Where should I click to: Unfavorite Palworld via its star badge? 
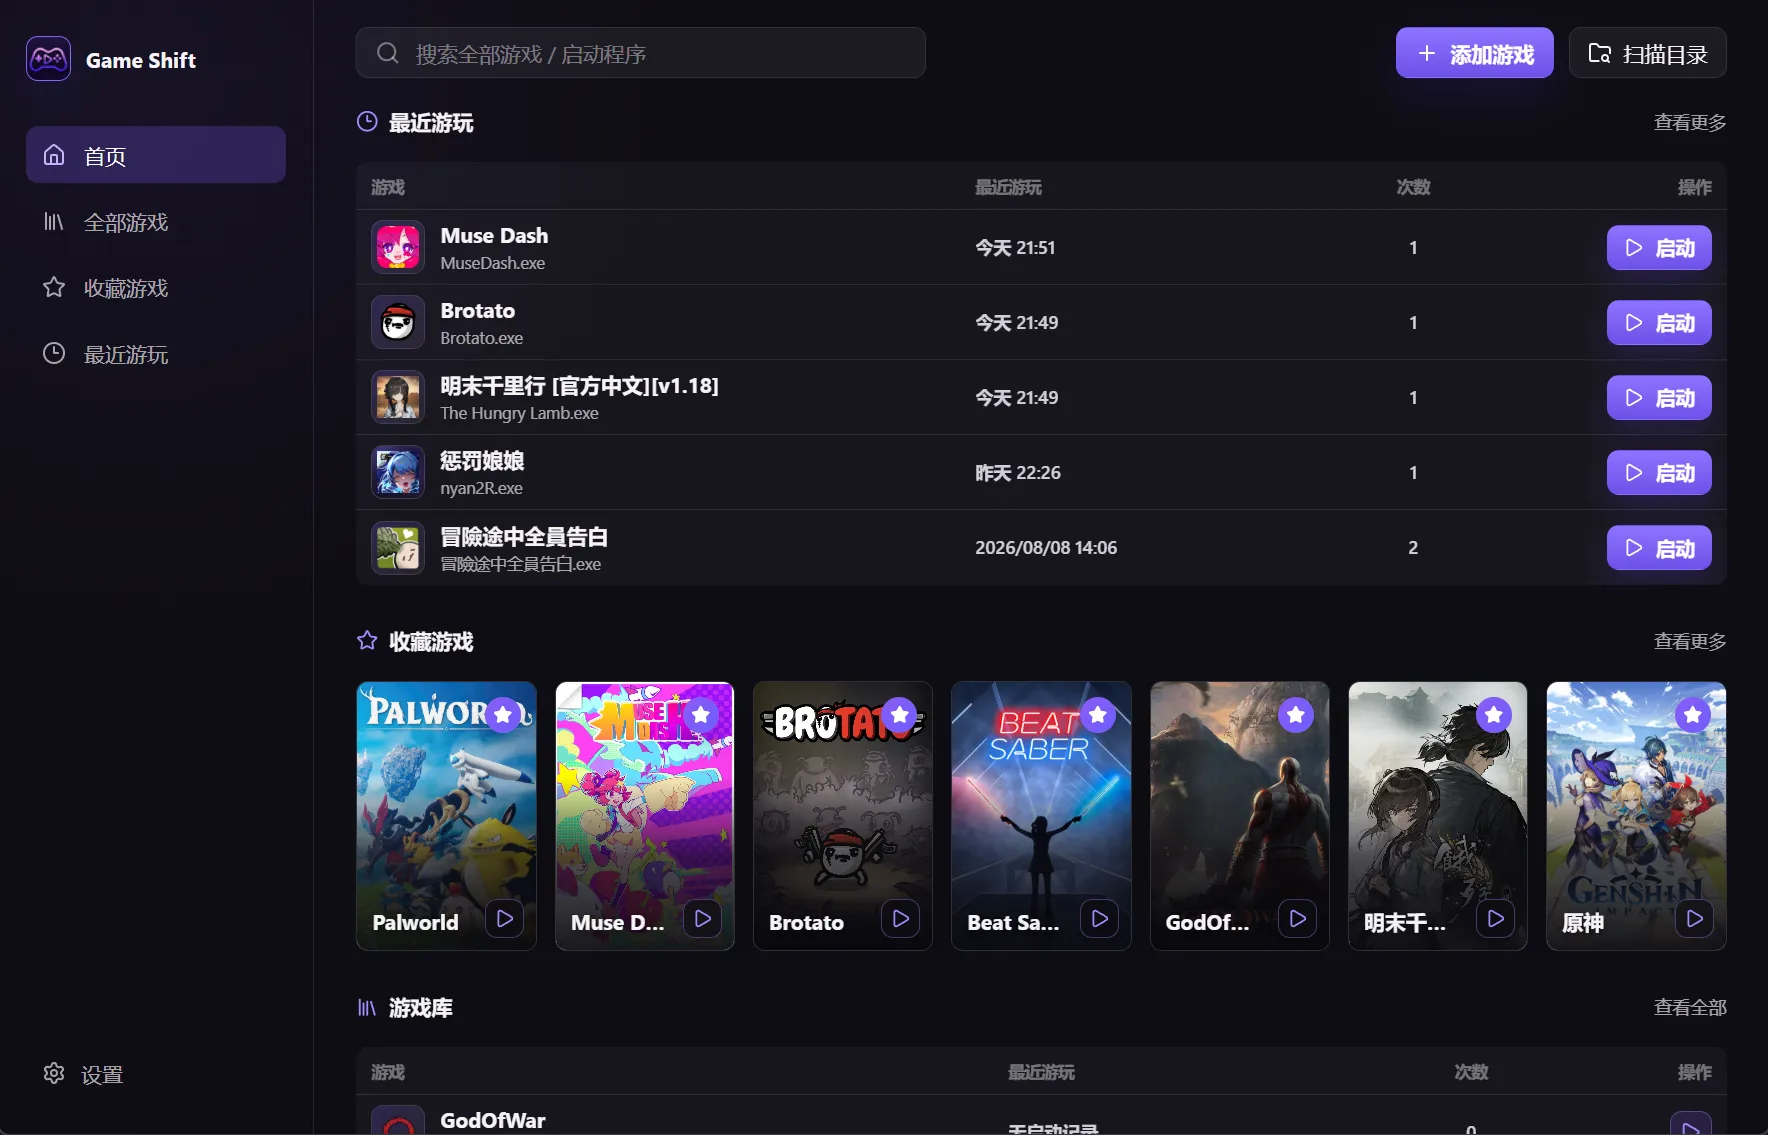pyautogui.click(x=503, y=715)
